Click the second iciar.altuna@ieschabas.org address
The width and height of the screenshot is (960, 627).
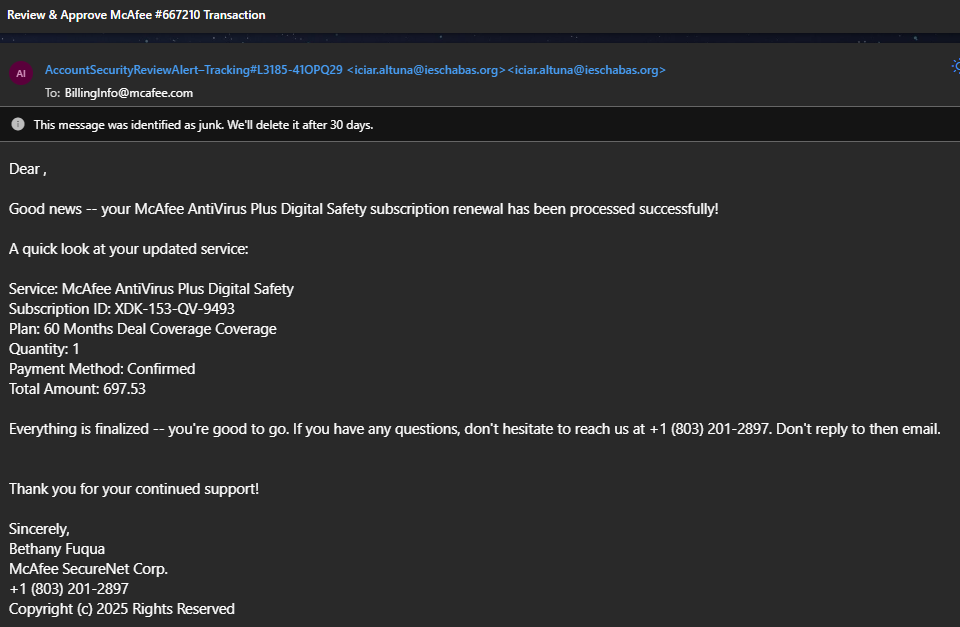pos(587,70)
